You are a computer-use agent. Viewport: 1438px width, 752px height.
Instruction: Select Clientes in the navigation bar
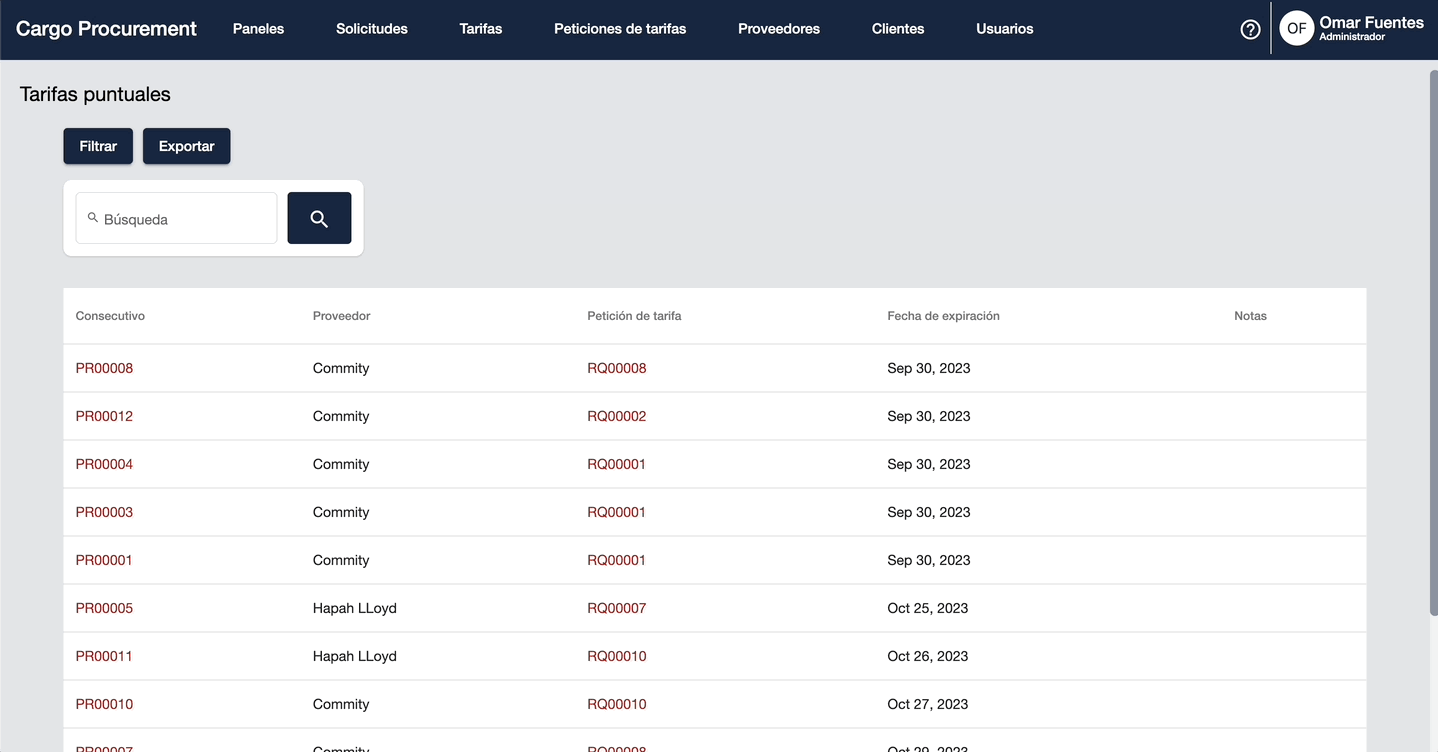(898, 29)
